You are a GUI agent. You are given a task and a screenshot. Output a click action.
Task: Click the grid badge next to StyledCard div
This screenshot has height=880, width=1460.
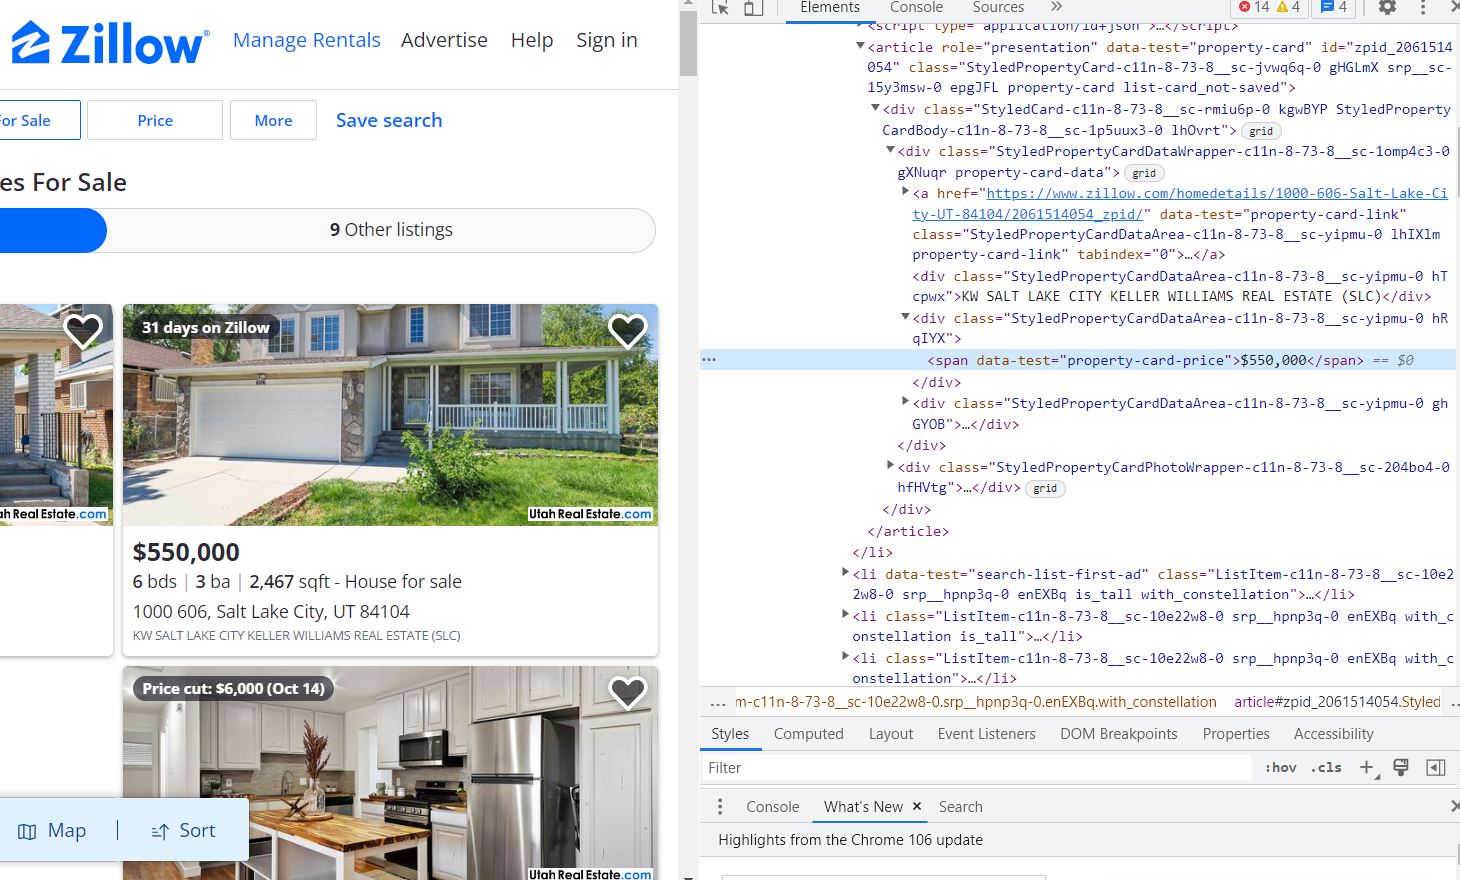coord(1261,131)
